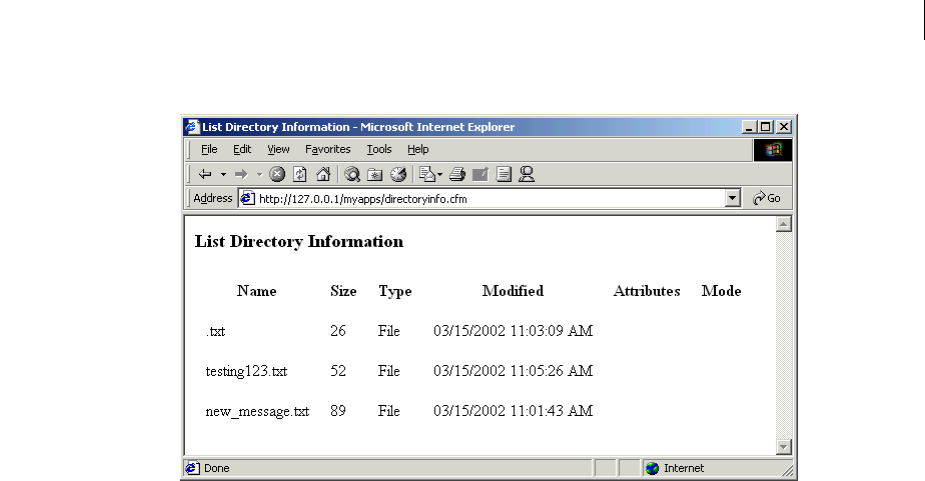Click the 11:03:09 AM modified date
This screenshot has height=481, width=925.
tap(513, 331)
